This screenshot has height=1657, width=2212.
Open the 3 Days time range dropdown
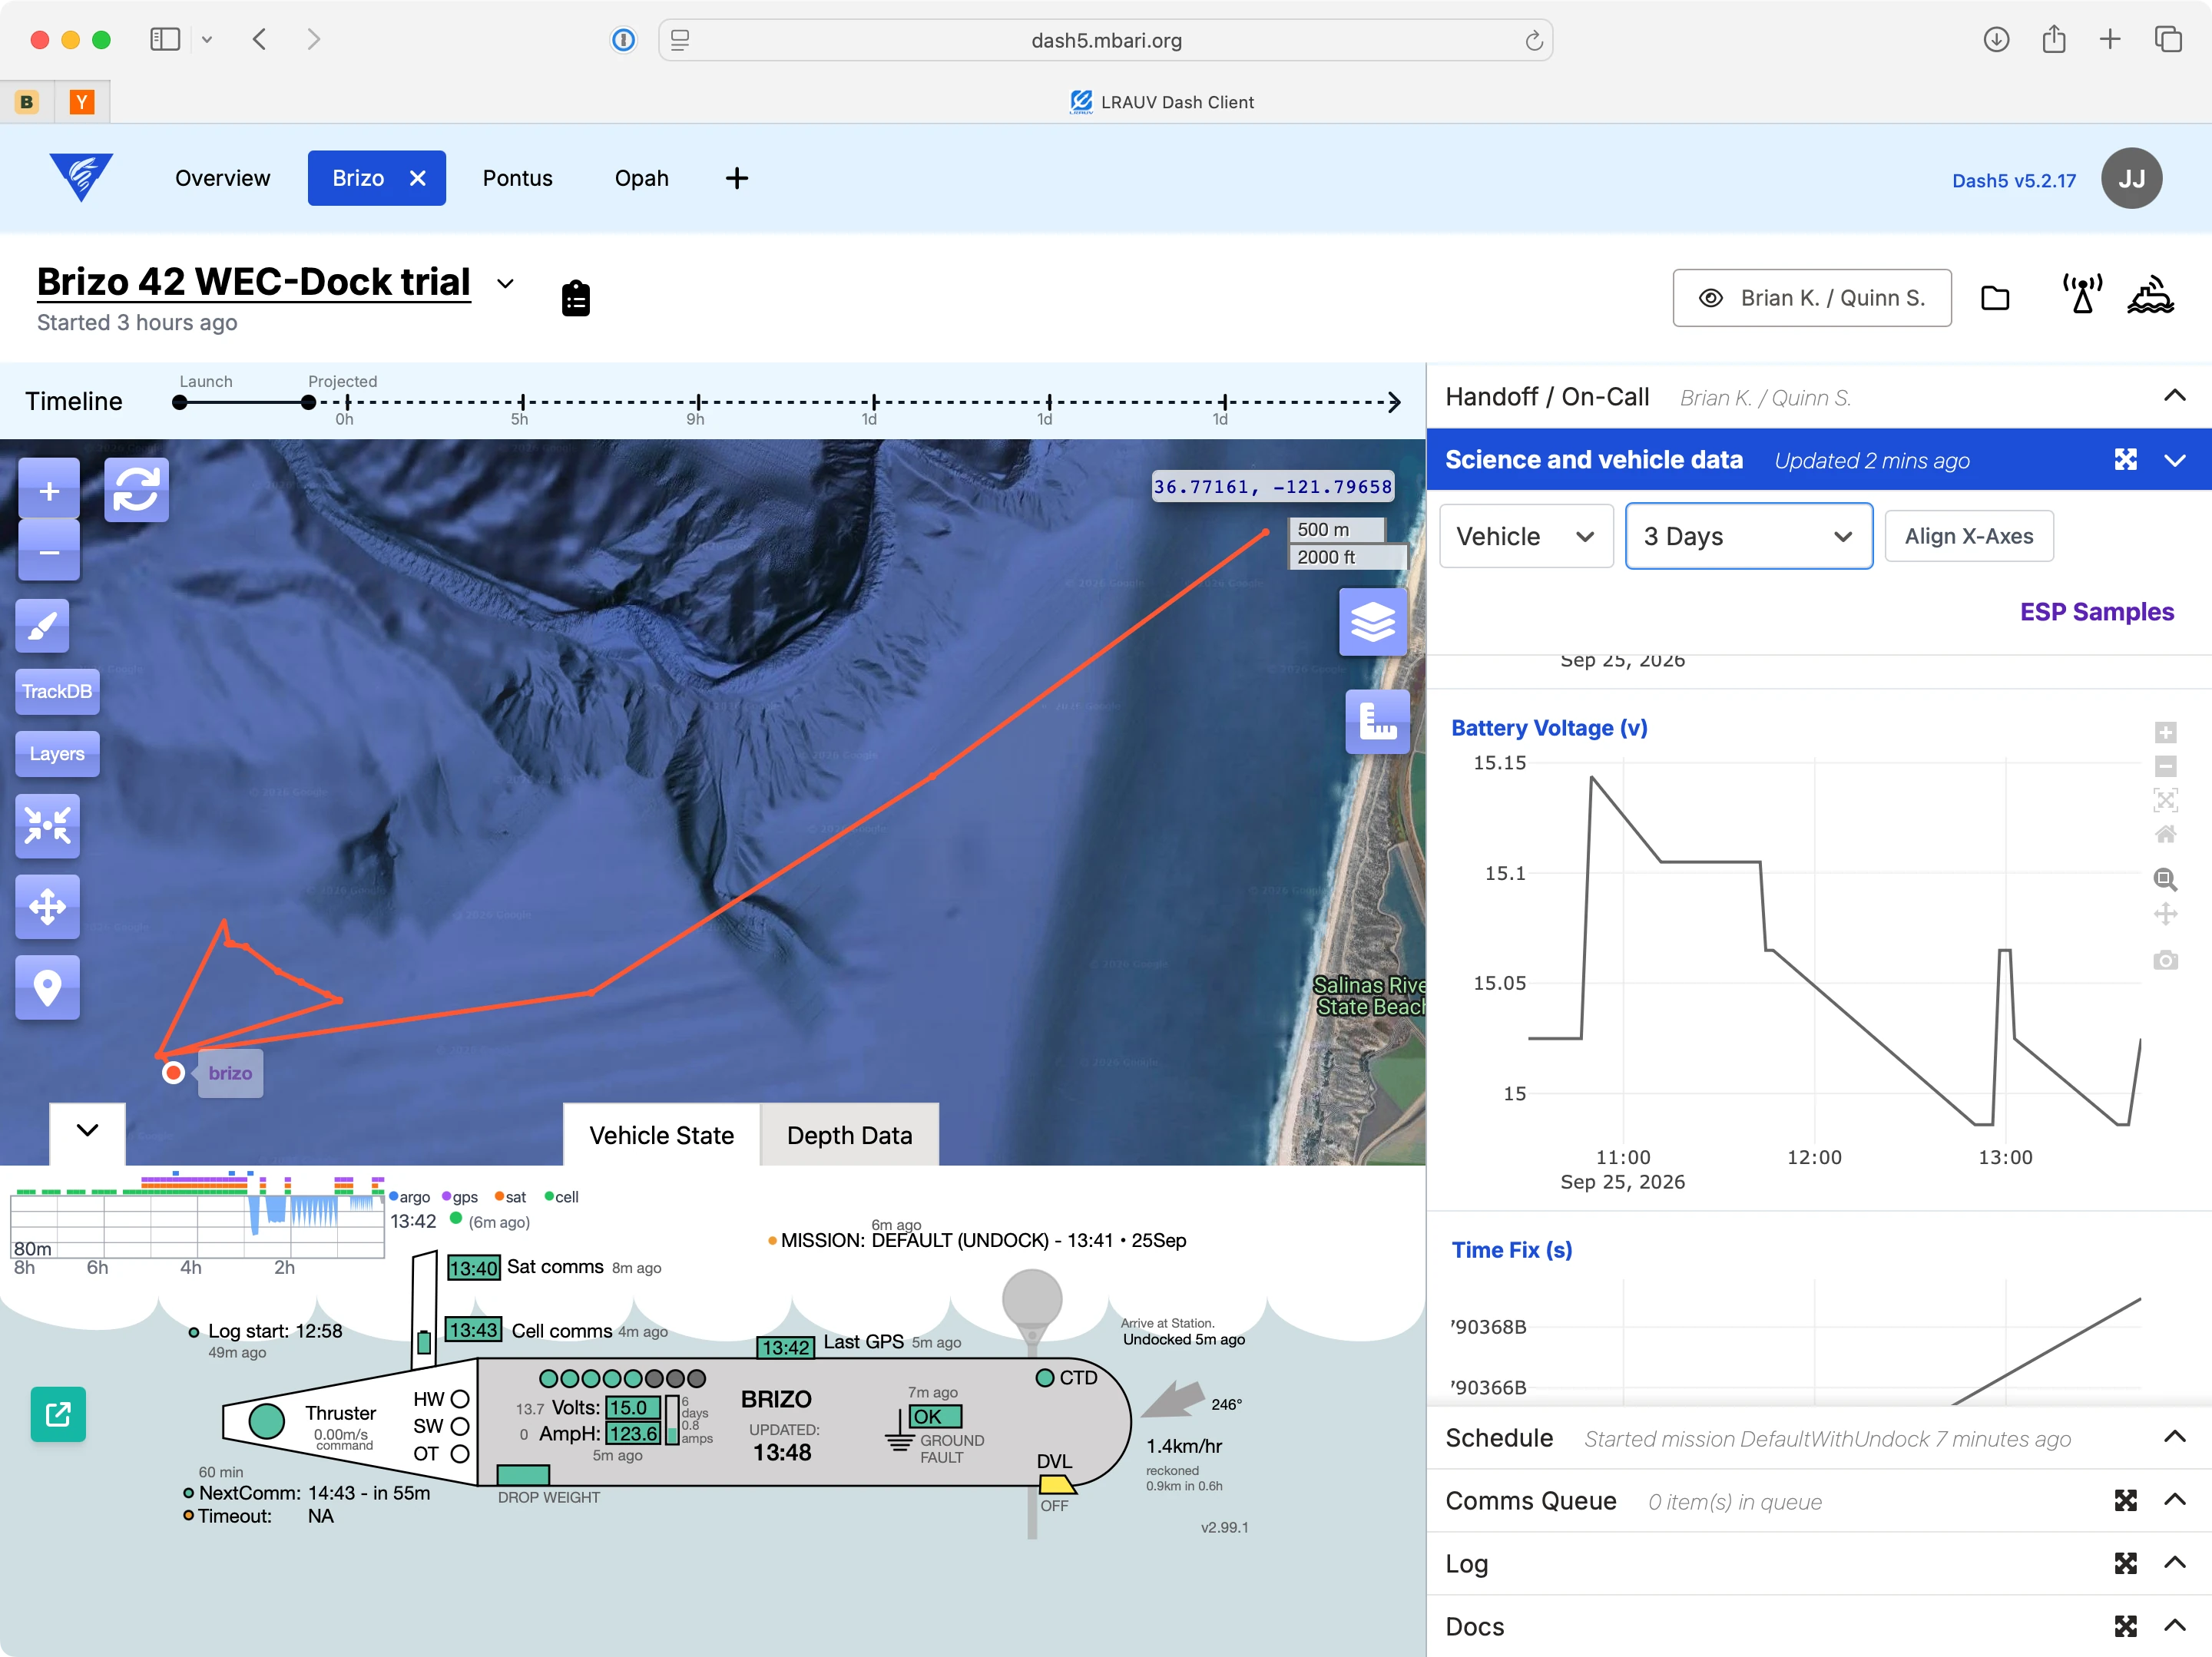tap(1748, 536)
